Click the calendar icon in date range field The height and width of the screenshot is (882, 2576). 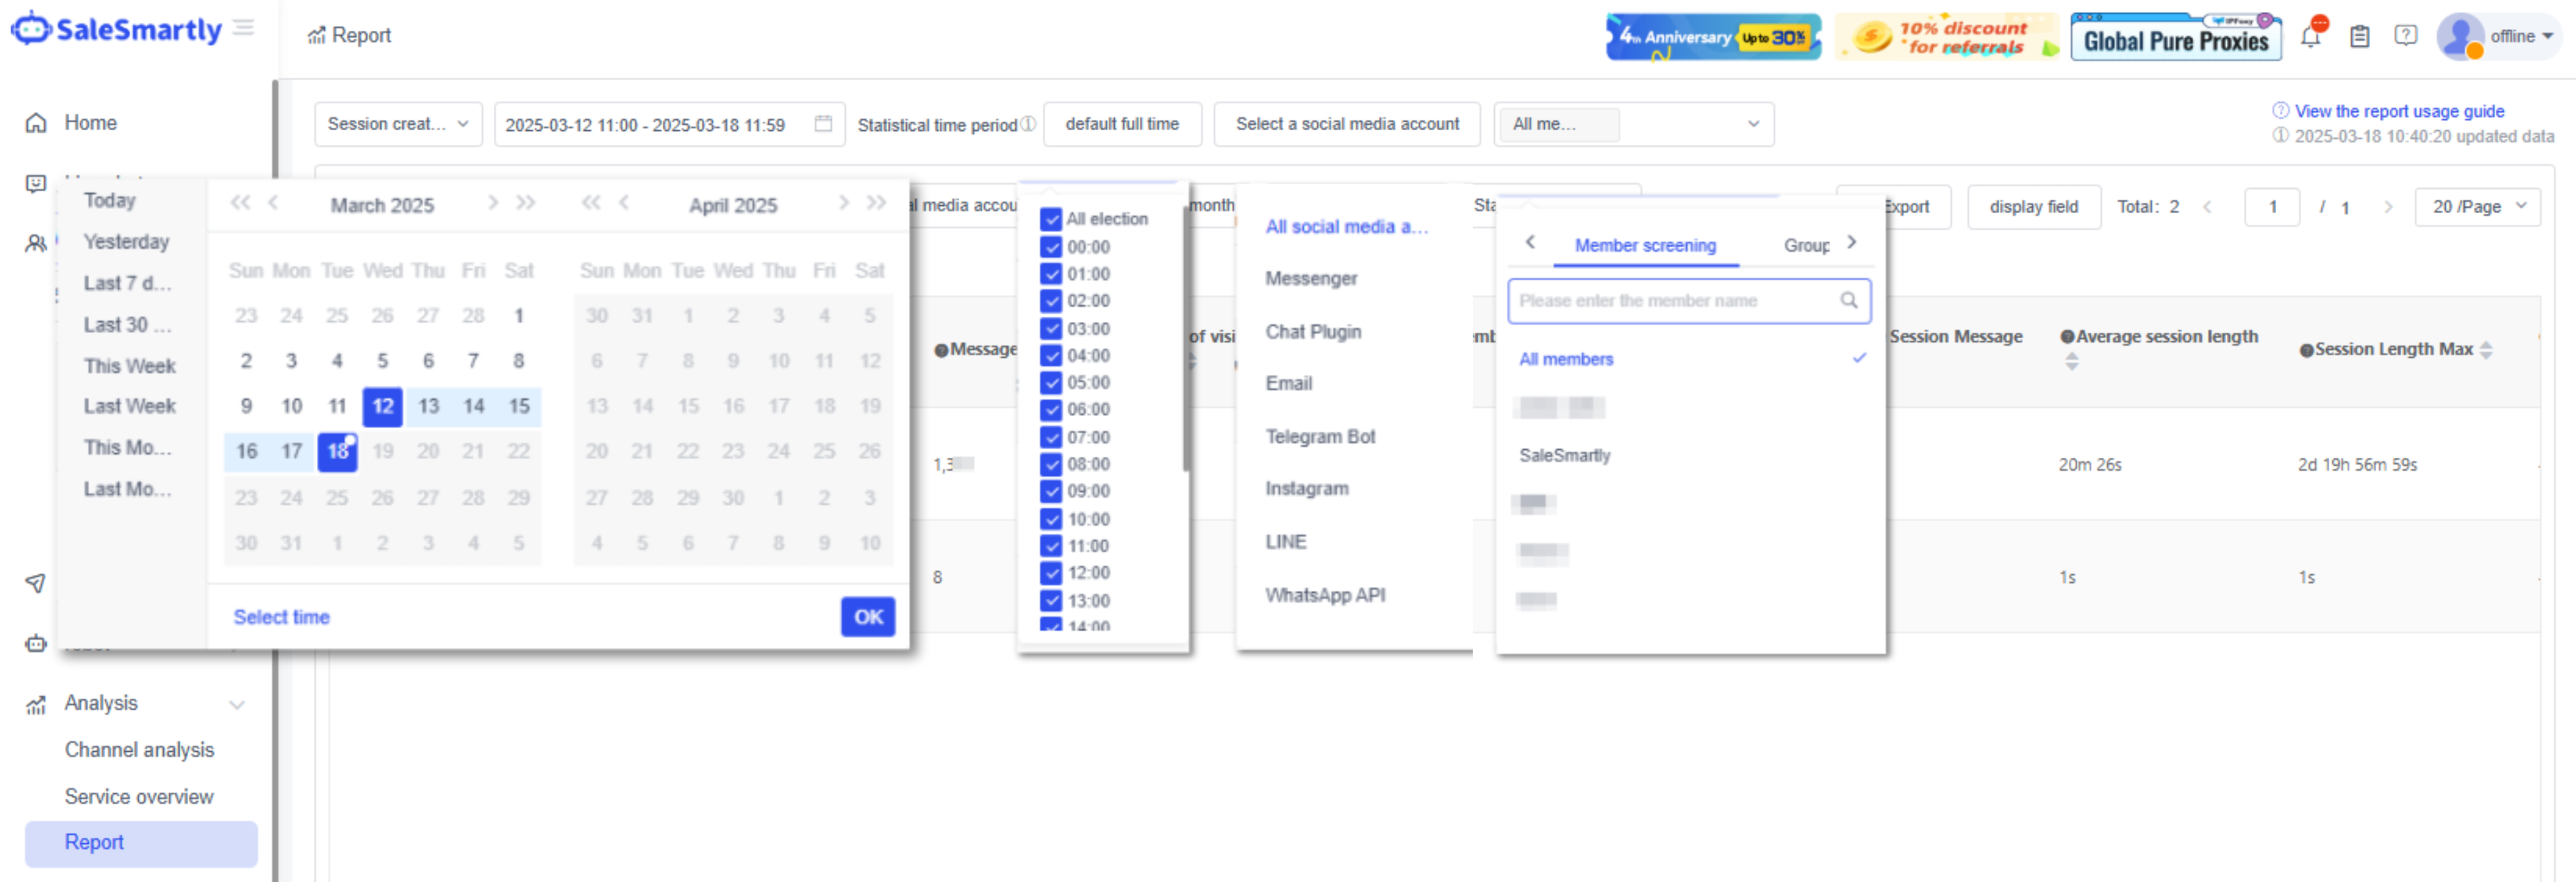(823, 124)
